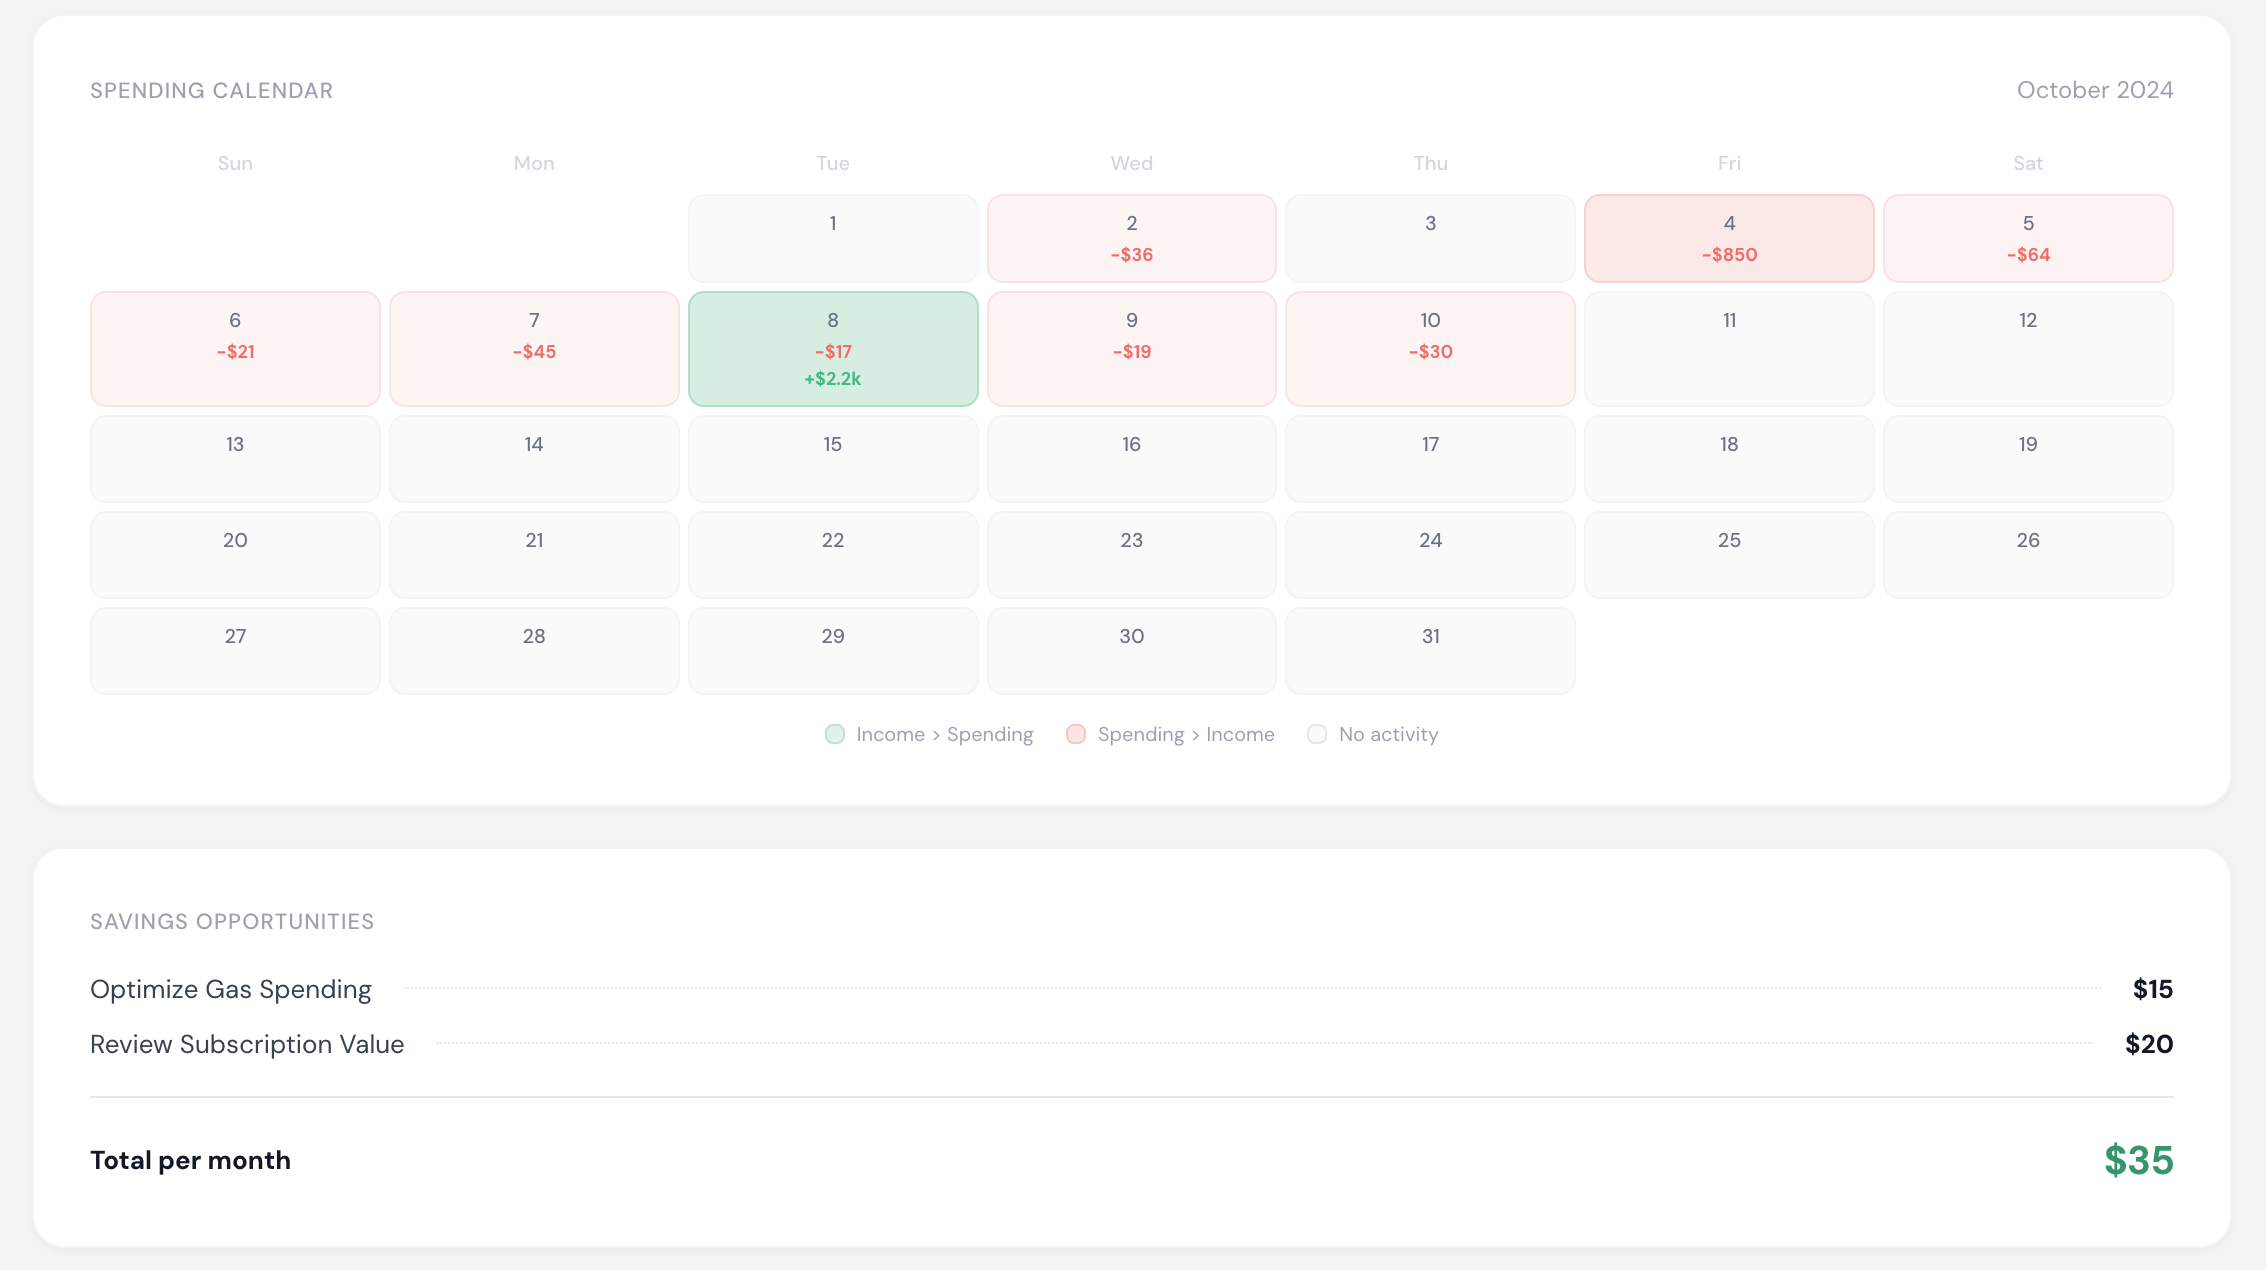Select October 31, the last day

[1430, 650]
